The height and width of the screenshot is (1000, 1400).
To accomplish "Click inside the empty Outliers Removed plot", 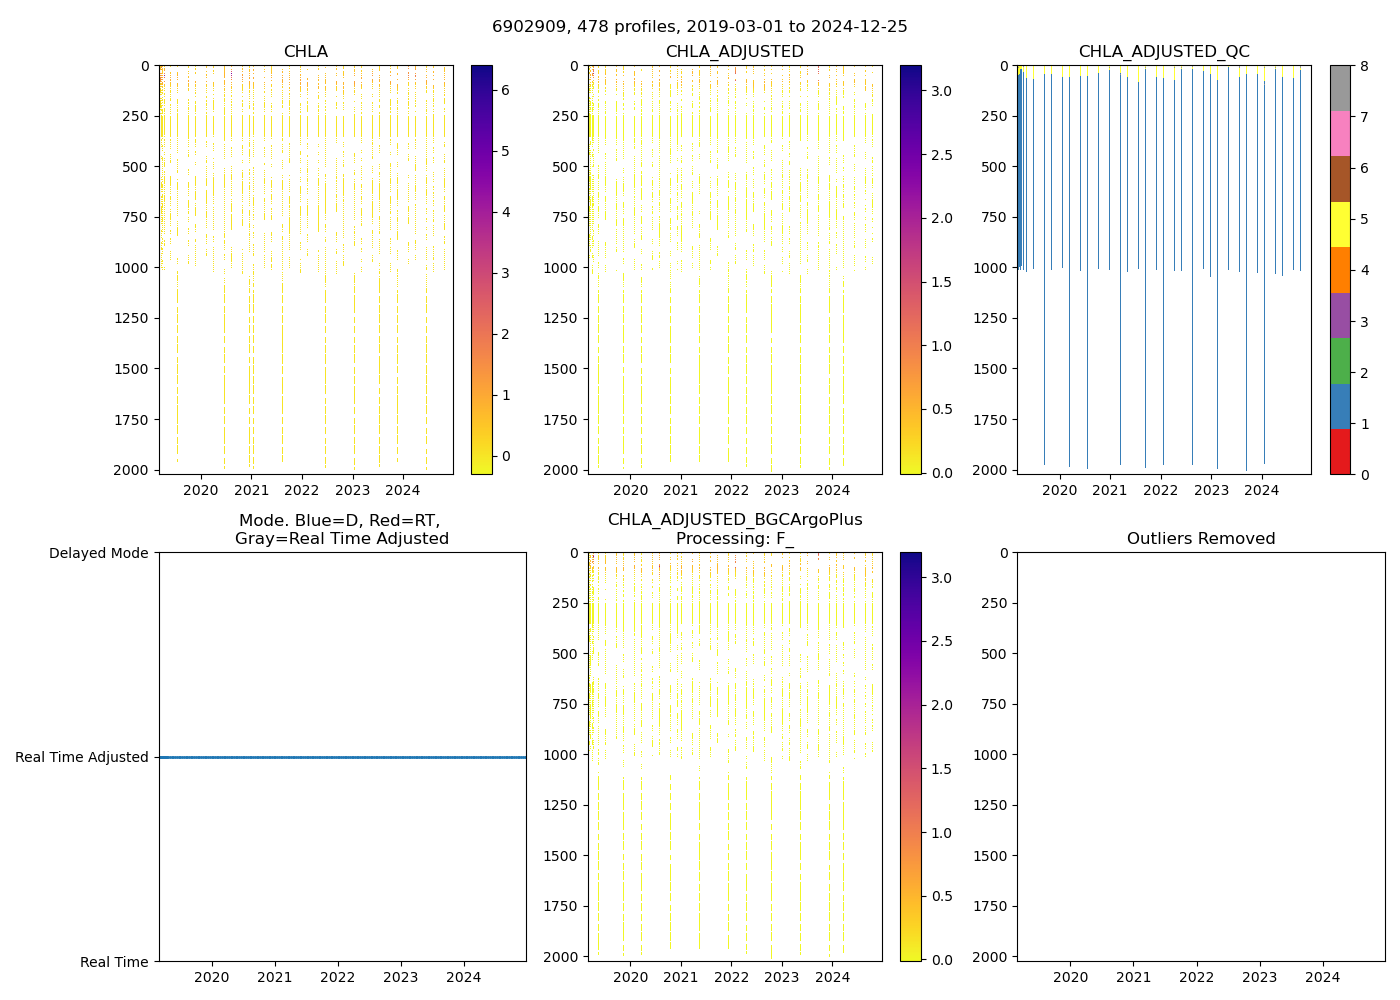I will 1200,757.
